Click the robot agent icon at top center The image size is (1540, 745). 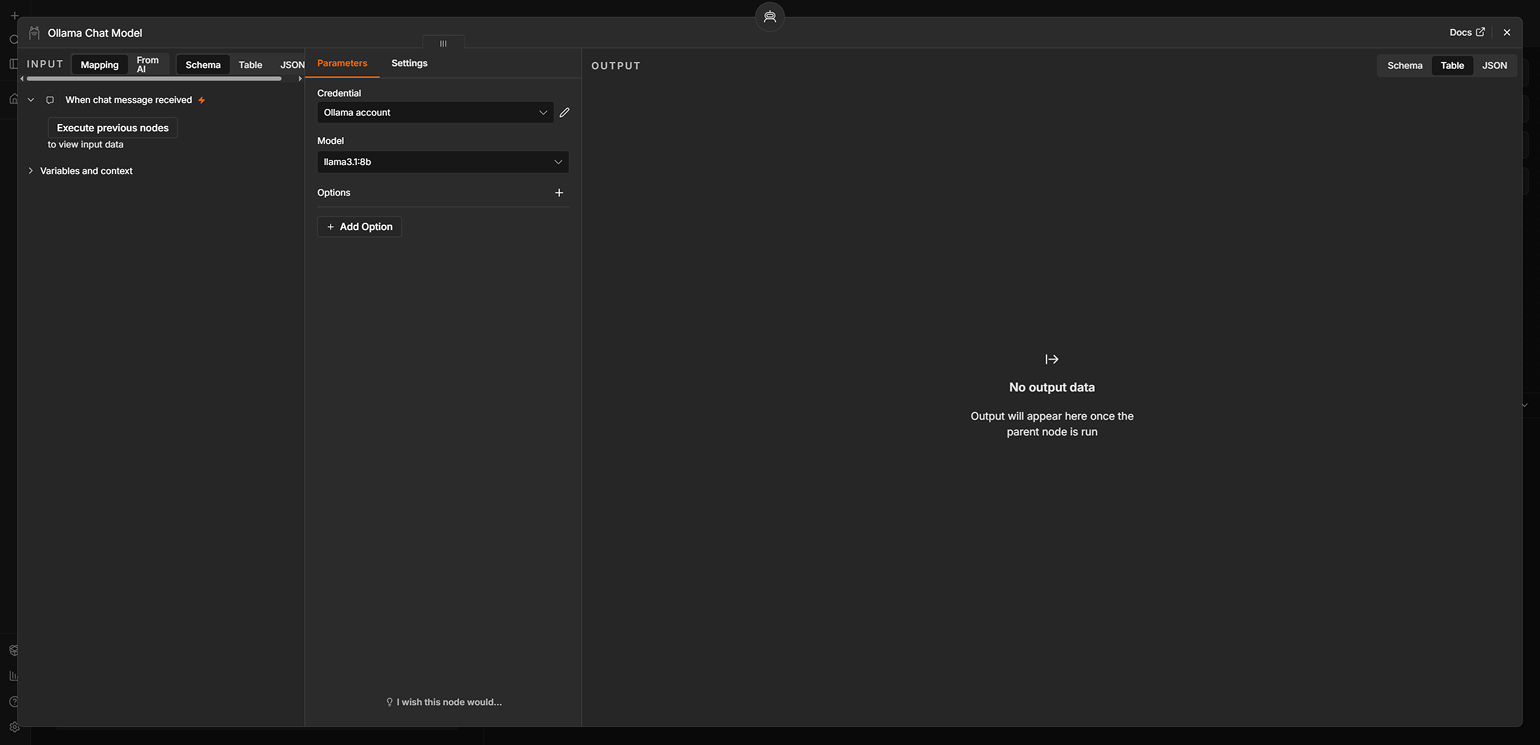point(770,17)
